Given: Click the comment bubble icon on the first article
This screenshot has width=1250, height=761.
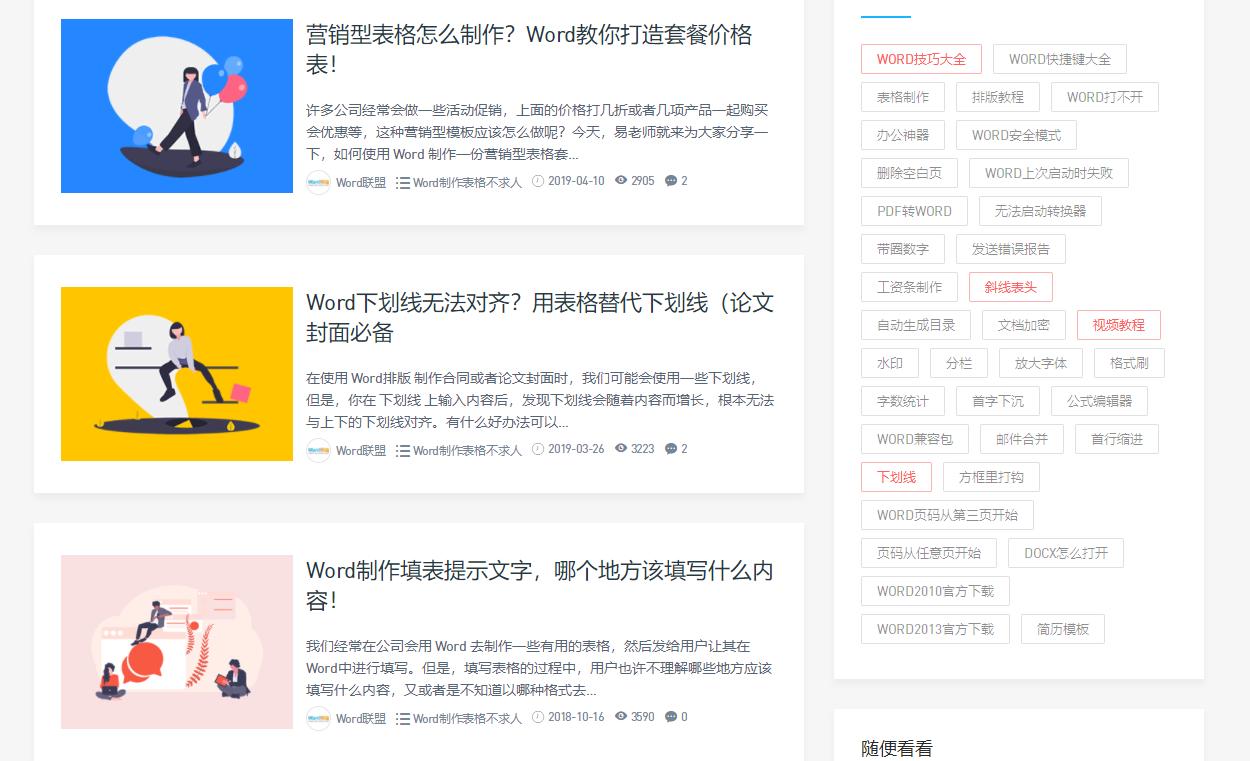Looking at the screenshot, I should tap(670, 181).
